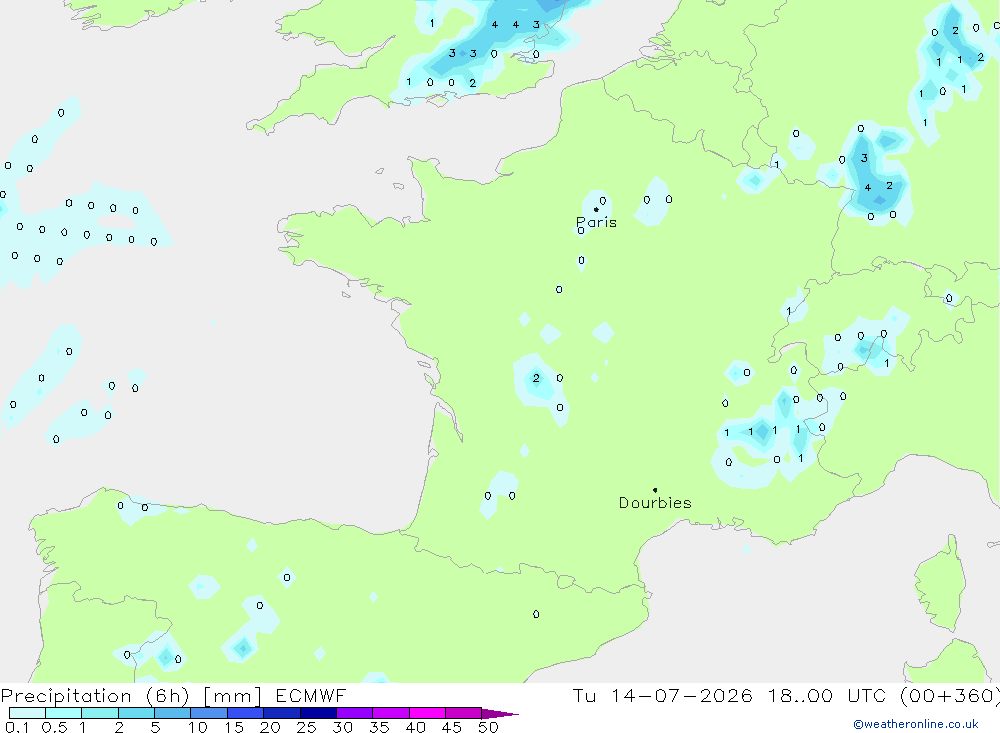The image size is (1000, 733).
Task: Click the Precipitation (6h) [mm] title
Action: [131, 695]
